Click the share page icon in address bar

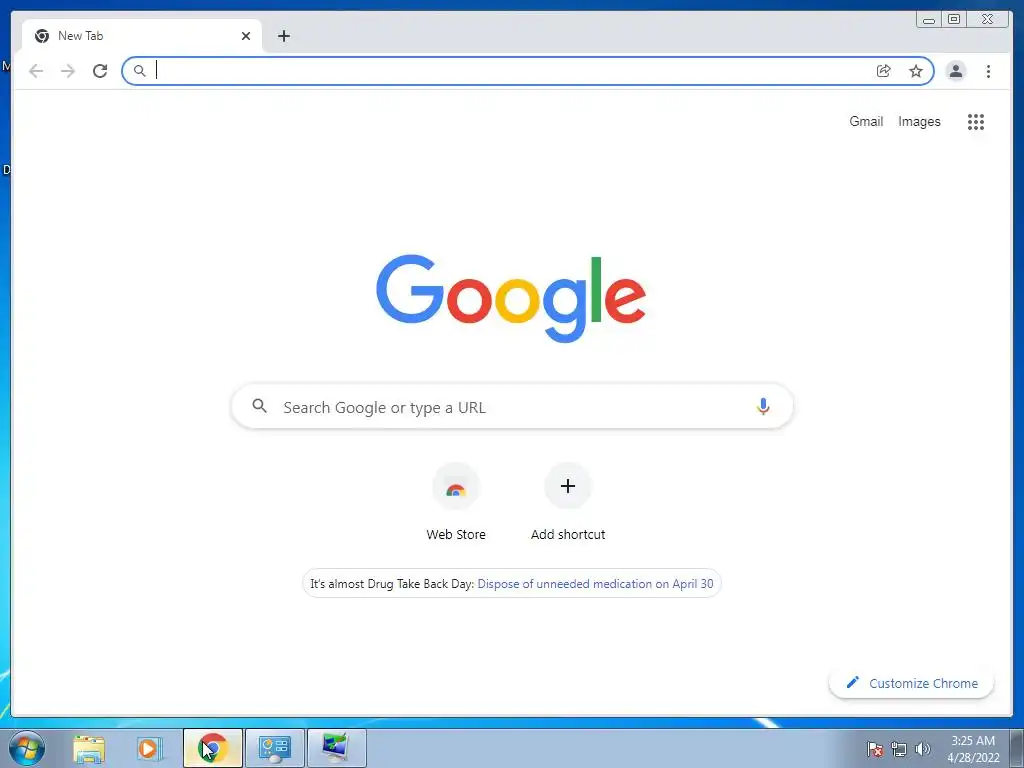[884, 71]
